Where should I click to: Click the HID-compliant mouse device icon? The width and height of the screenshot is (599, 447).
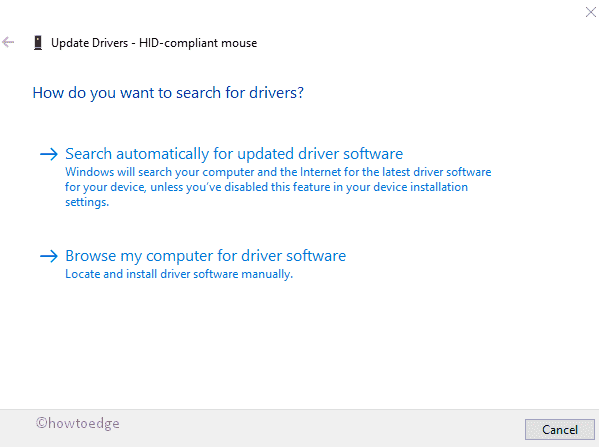(x=38, y=43)
